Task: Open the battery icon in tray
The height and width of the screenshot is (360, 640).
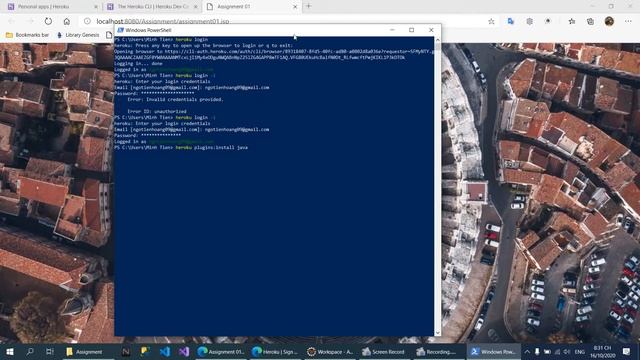Action: pyautogui.click(x=547, y=351)
